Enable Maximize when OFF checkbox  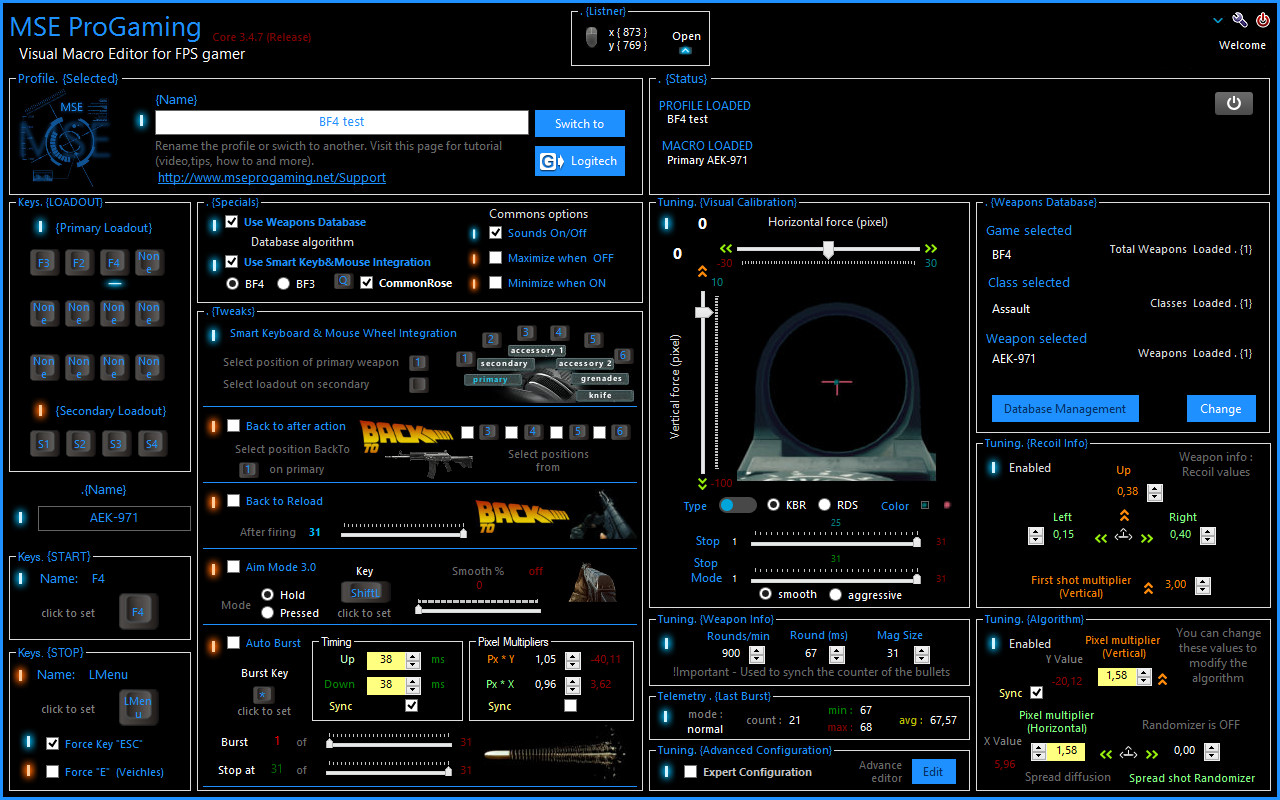[x=496, y=258]
